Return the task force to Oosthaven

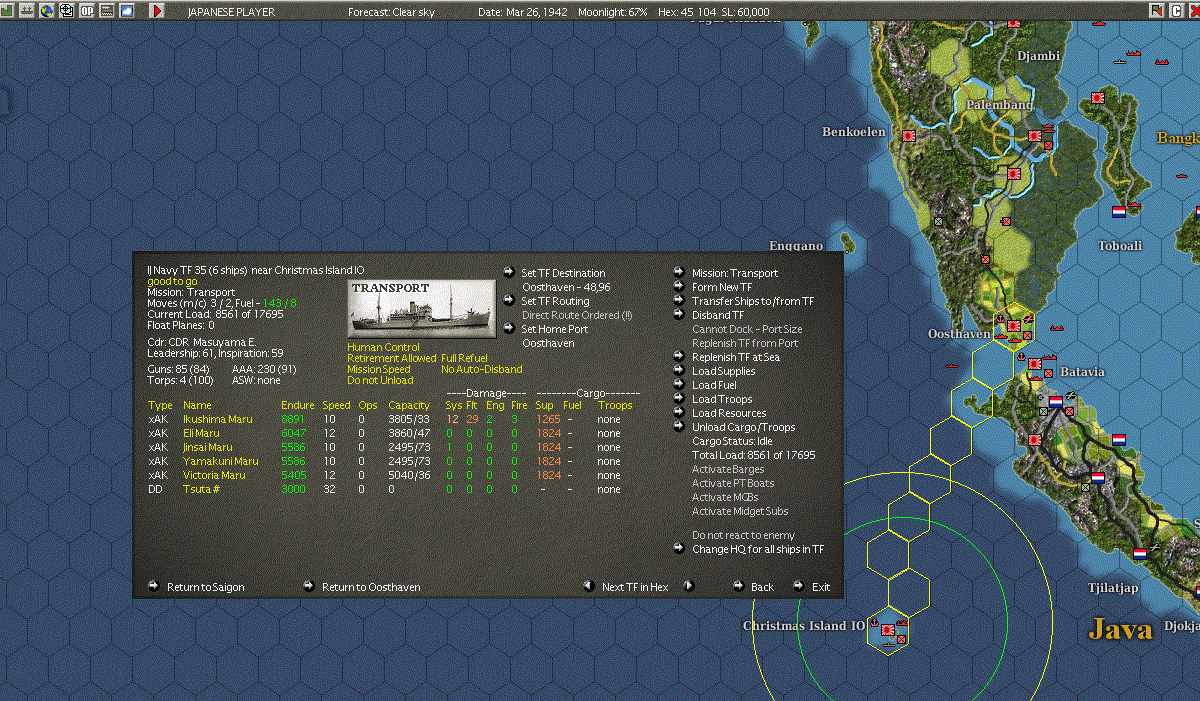tap(371, 587)
